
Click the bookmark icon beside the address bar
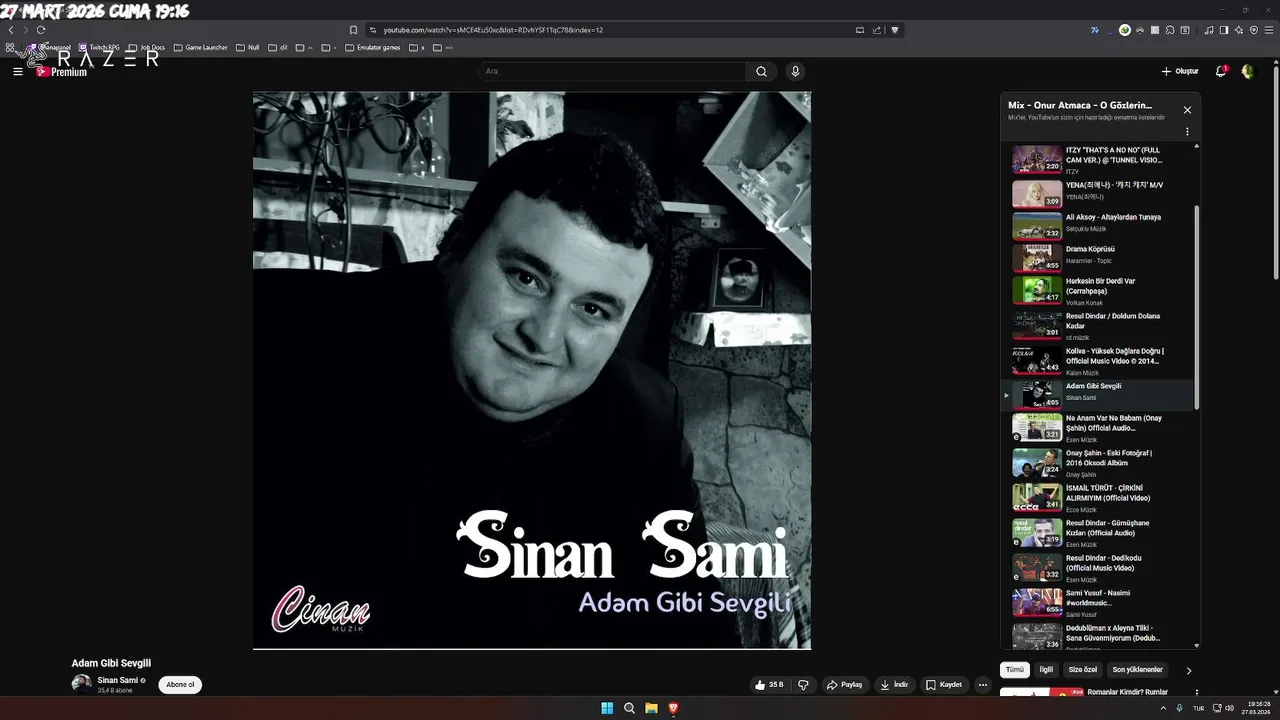[x=353, y=30]
